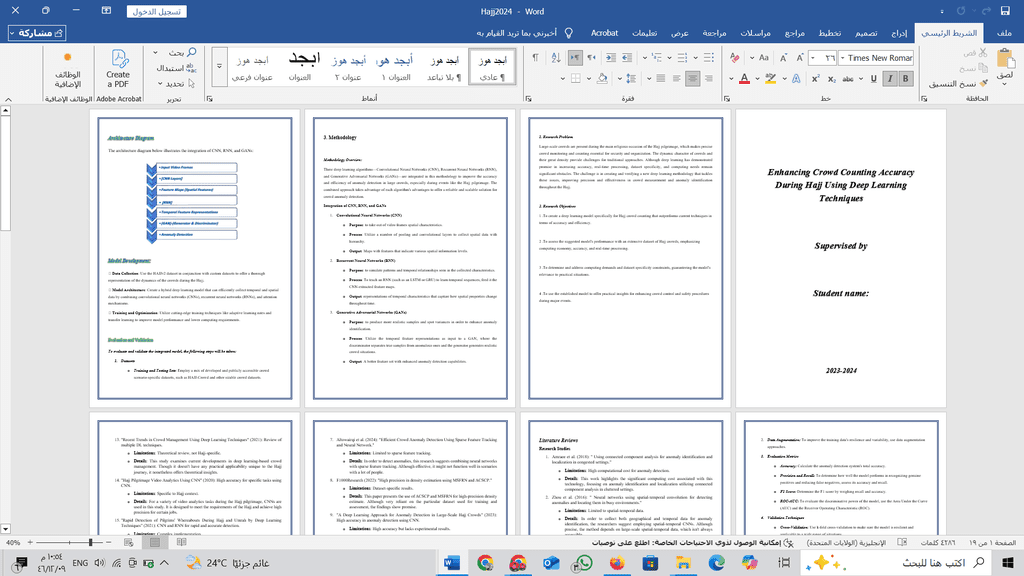This screenshot has height=576, width=1024.
Task: Open the Acrobat ribbon tab
Action: pyautogui.click(x=604, y=33)
